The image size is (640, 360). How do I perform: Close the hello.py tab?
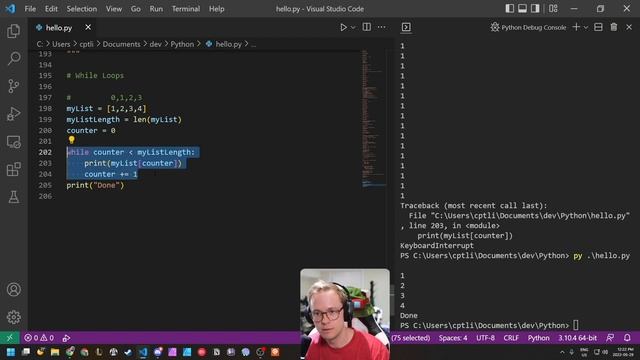(x=88, y=27)
